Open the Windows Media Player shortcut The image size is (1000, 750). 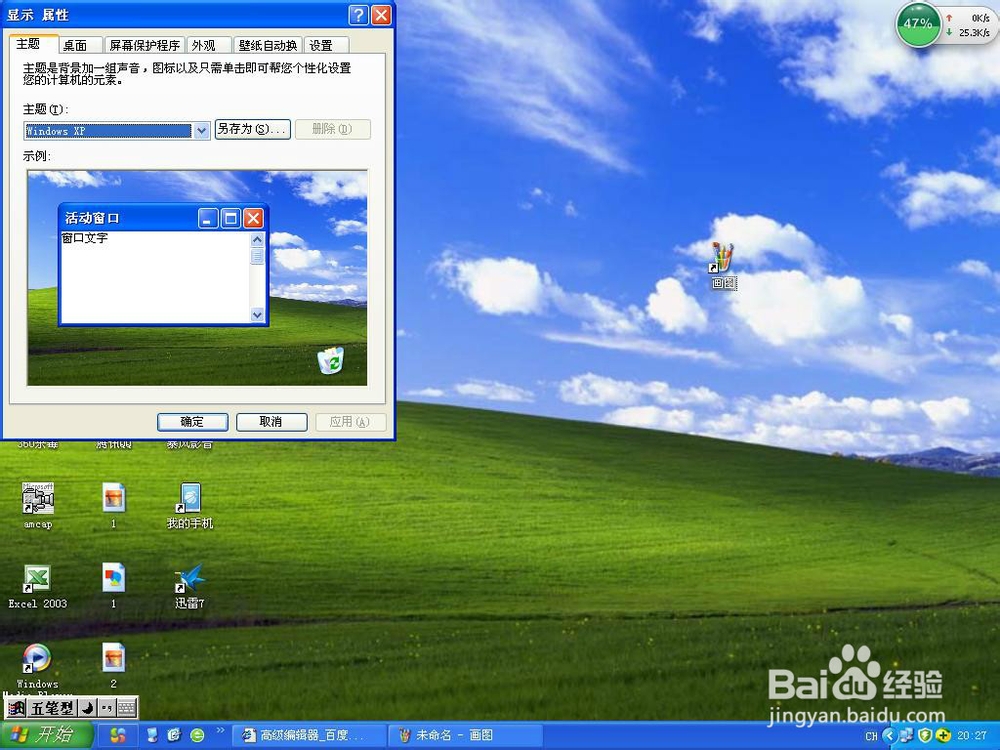pyautogui.click(x=38, y=666)
